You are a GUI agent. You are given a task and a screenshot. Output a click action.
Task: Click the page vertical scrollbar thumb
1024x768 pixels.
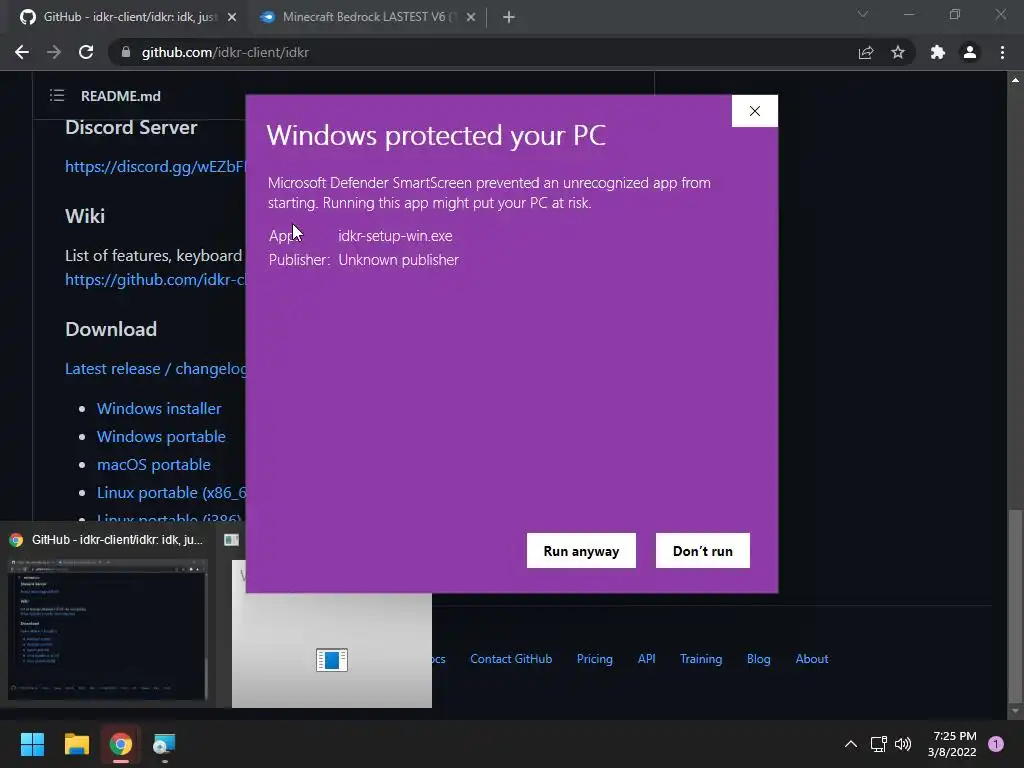1015,604
